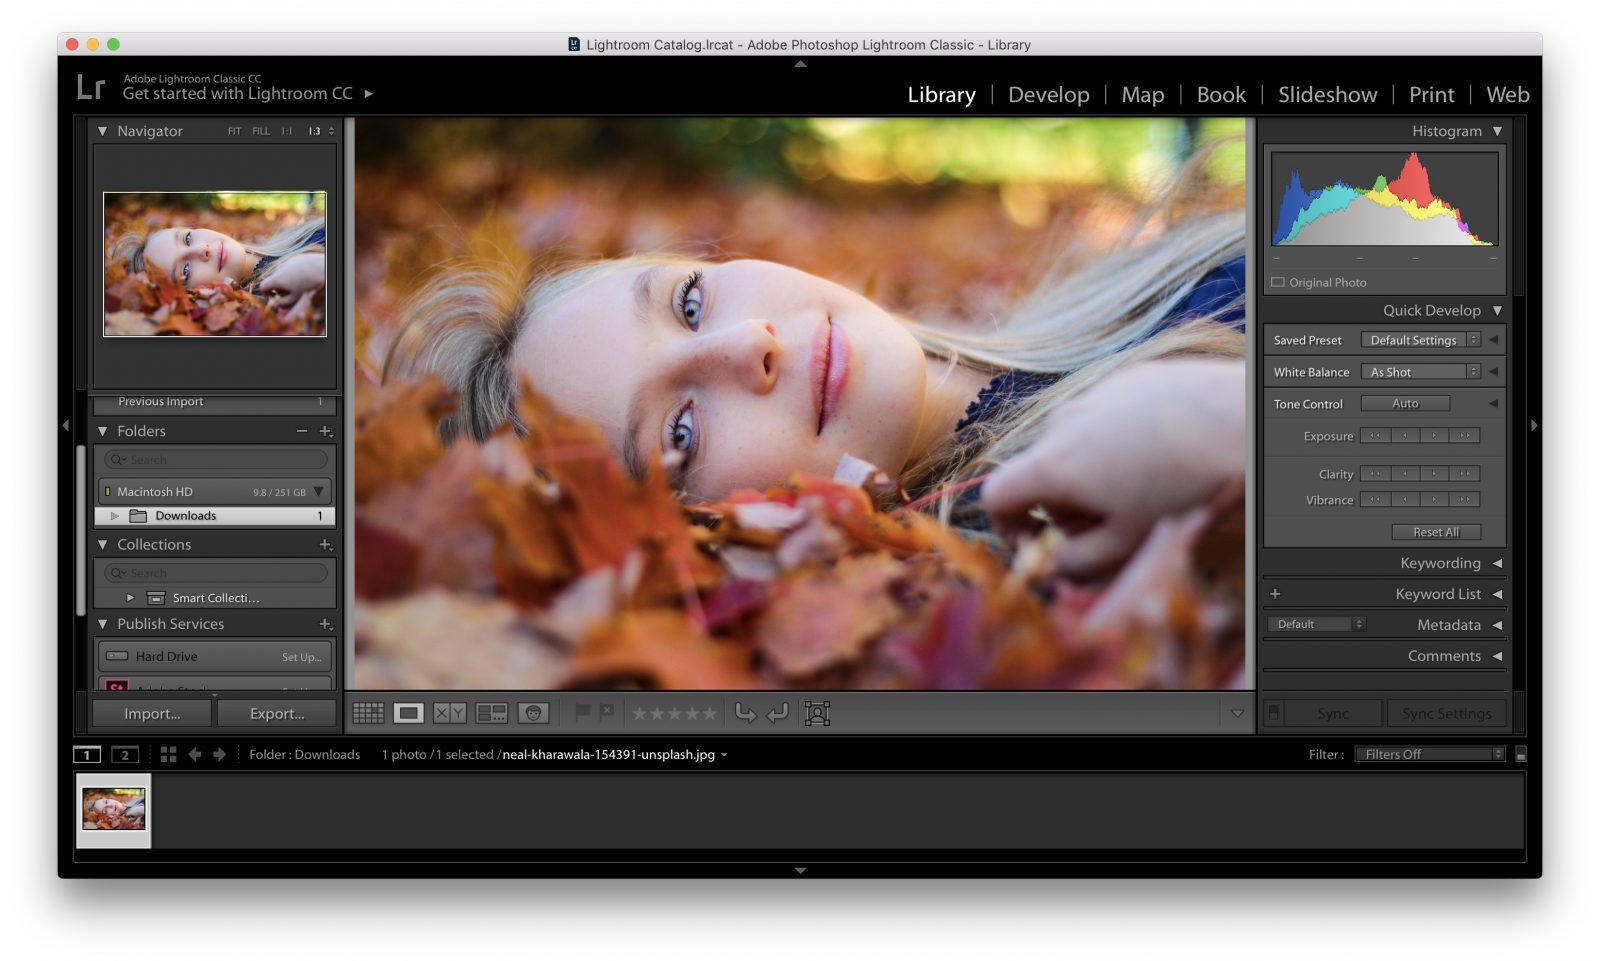Rotate photo counter-clockwise
The height and width of the screenshot is (961, 1600).
[745, 713]
